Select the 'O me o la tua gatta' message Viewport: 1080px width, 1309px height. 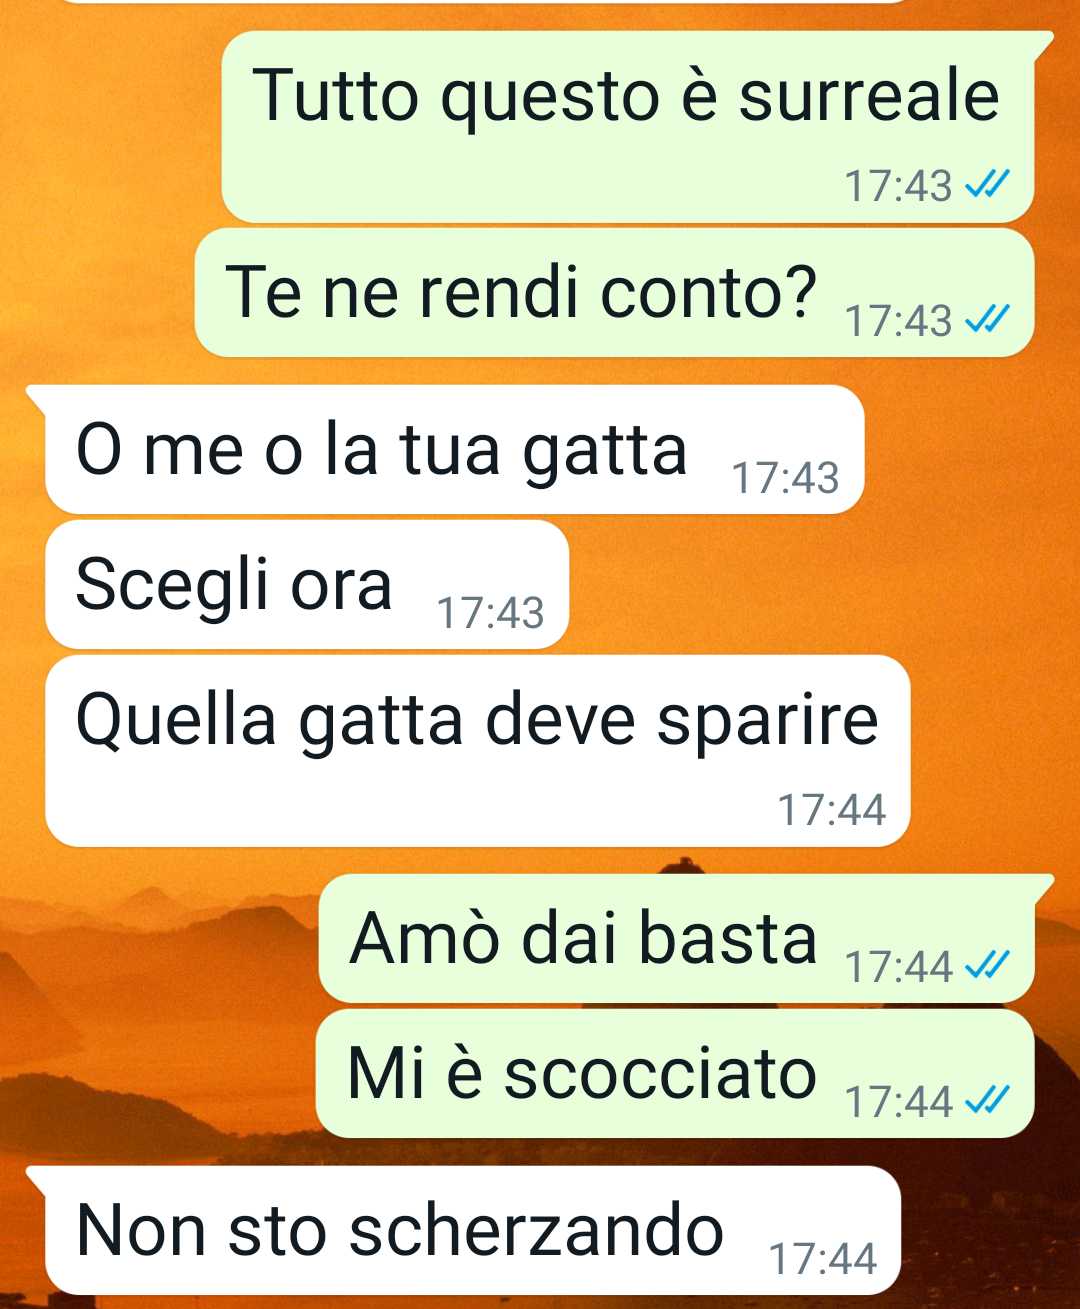(x=454, y=450)
